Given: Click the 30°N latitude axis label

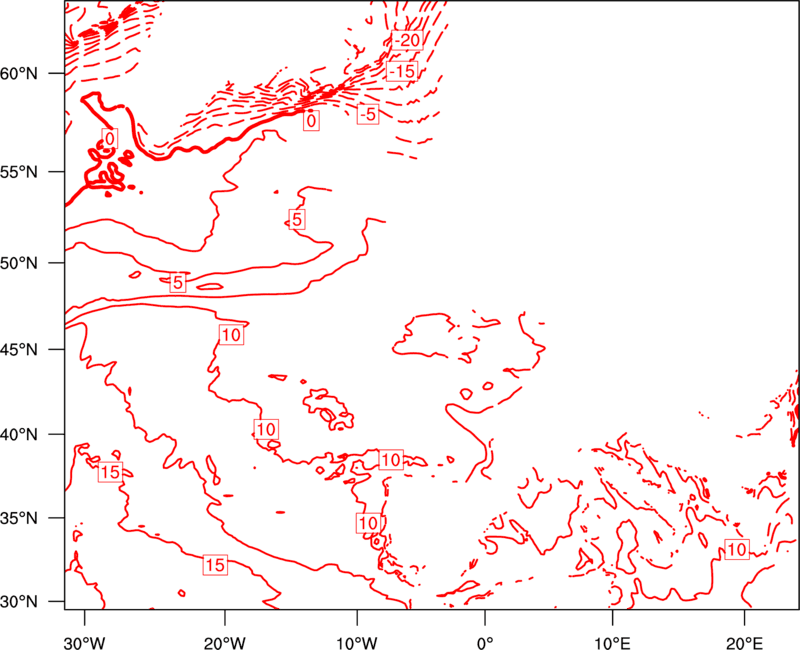Looking at the screenshot, I should coord(19,602).
